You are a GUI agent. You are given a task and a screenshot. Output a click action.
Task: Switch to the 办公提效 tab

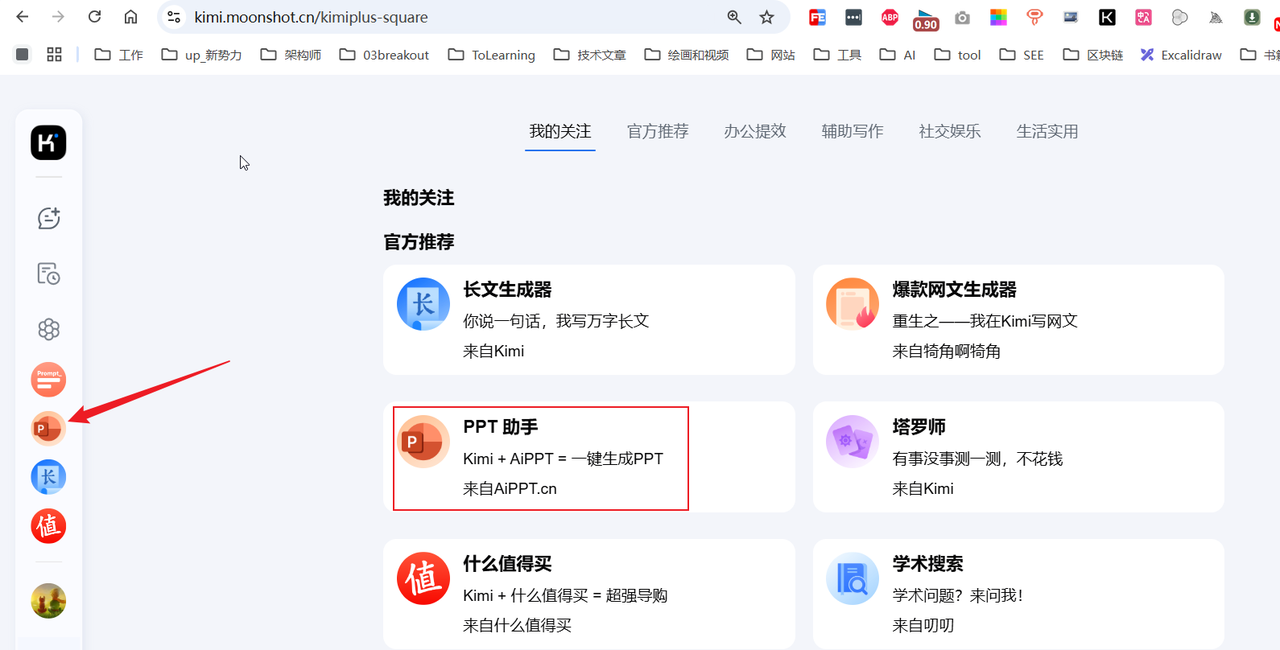click(x=755, y=131)
